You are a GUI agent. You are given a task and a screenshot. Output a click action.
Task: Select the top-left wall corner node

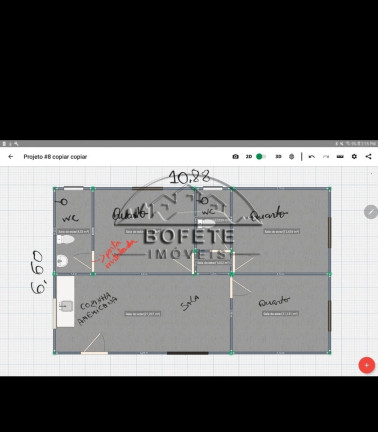(55, 189)
